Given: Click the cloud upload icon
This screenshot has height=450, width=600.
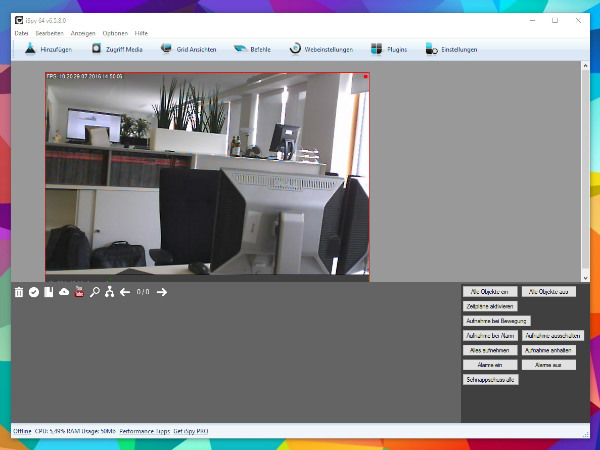Looking at the screenshot, I should tap(64, 292).
